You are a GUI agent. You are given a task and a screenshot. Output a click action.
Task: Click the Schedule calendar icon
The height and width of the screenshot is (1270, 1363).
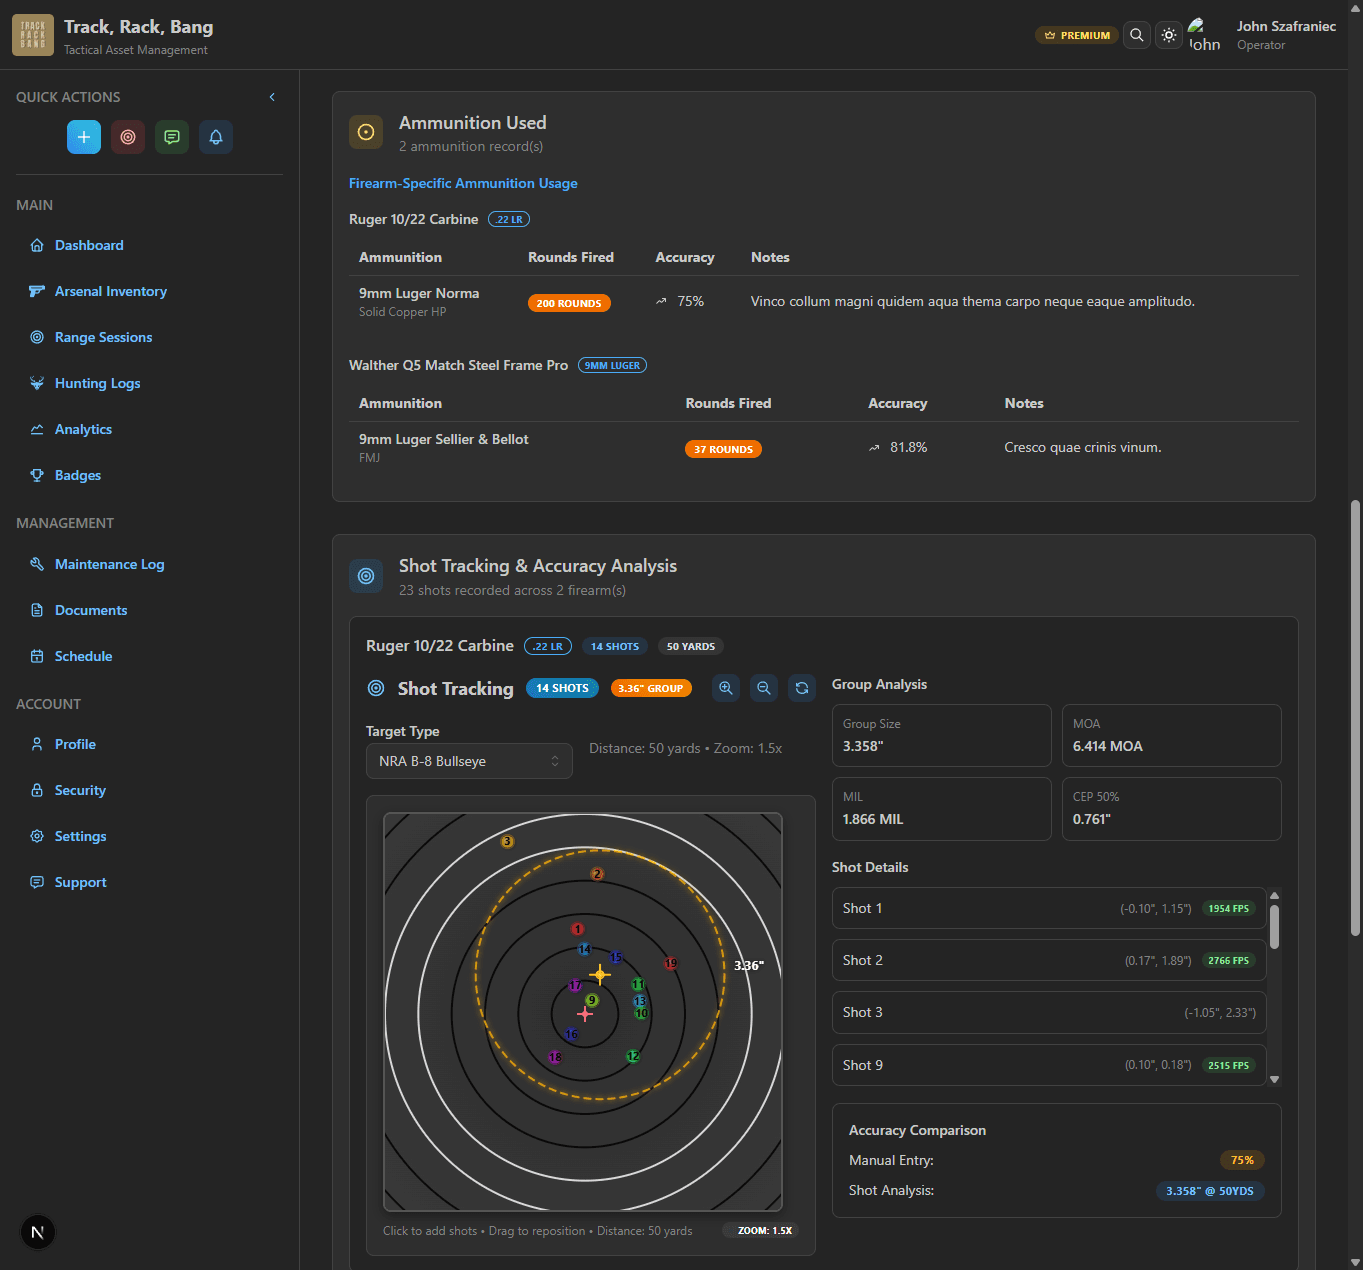coord(37,656)
